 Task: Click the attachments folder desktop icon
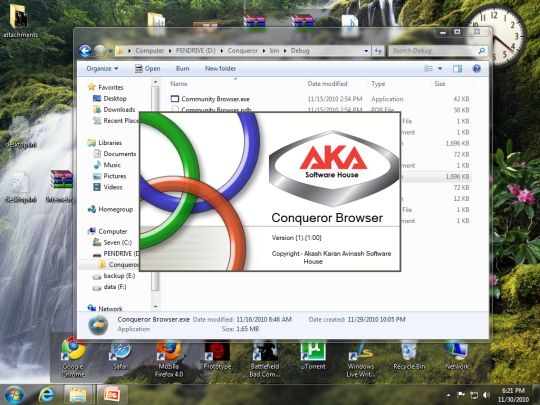click(x=20, y=21)
